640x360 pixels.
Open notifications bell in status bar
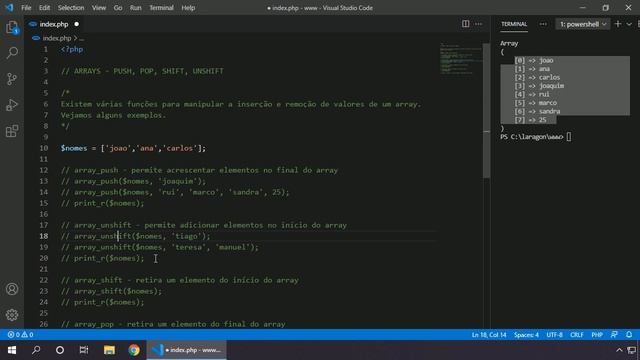point(629,335)
